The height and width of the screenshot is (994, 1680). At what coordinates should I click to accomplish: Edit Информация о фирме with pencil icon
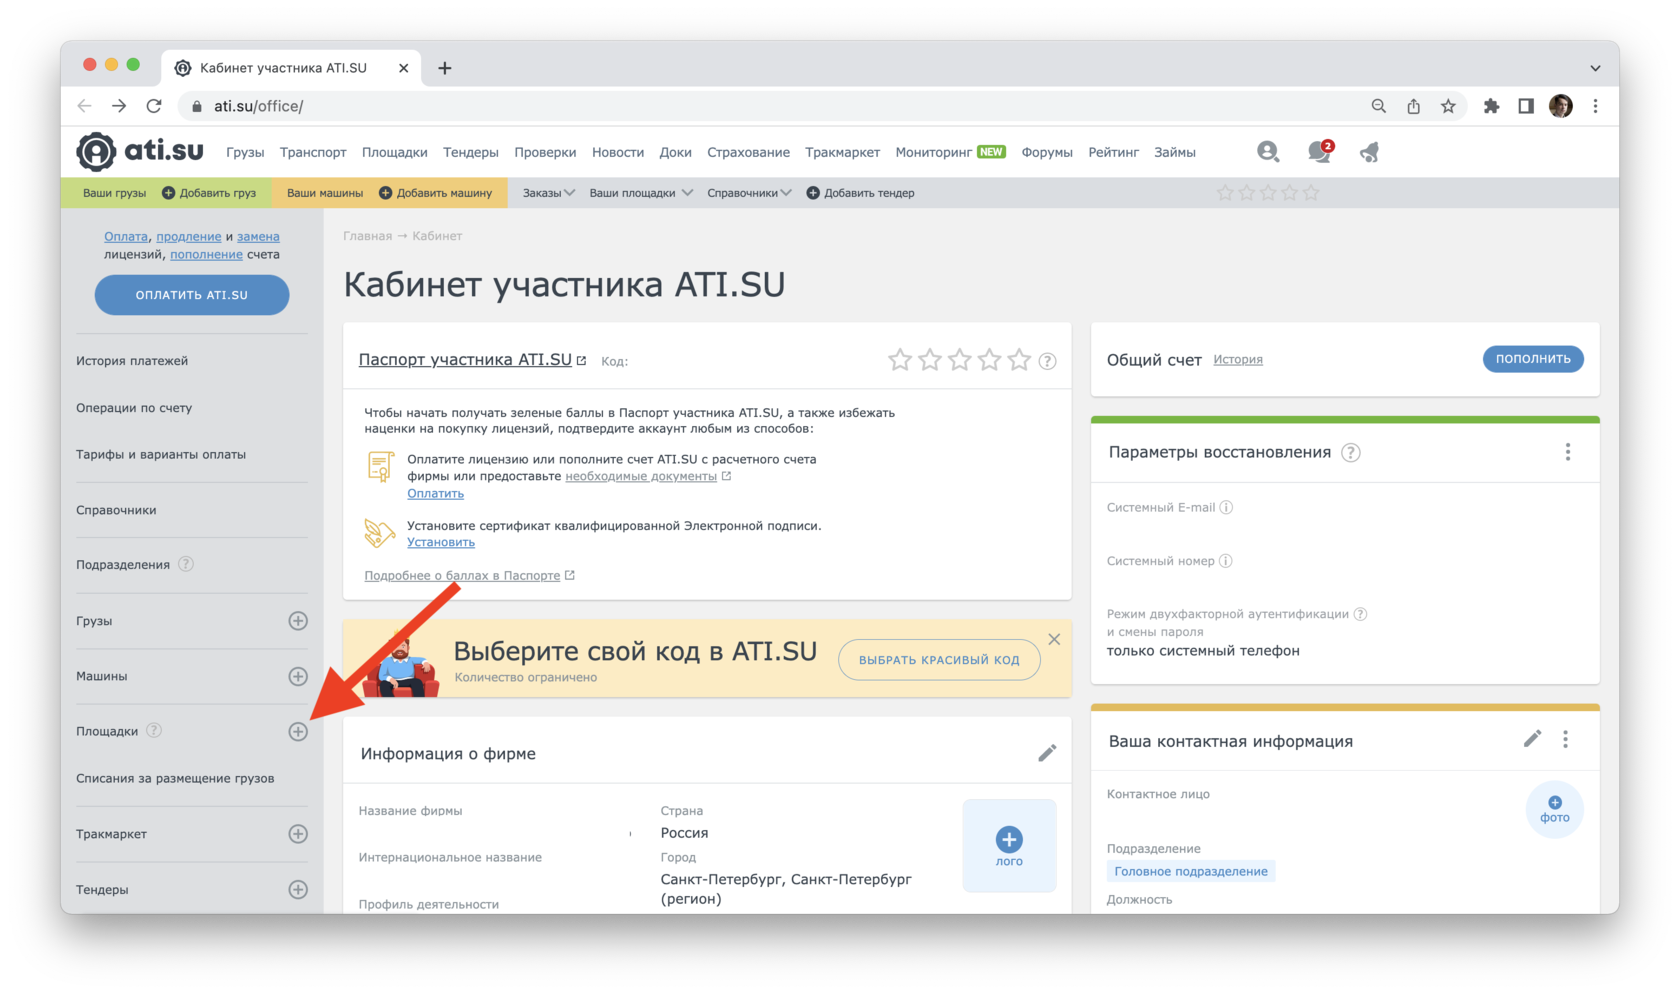pos(1047,753)
